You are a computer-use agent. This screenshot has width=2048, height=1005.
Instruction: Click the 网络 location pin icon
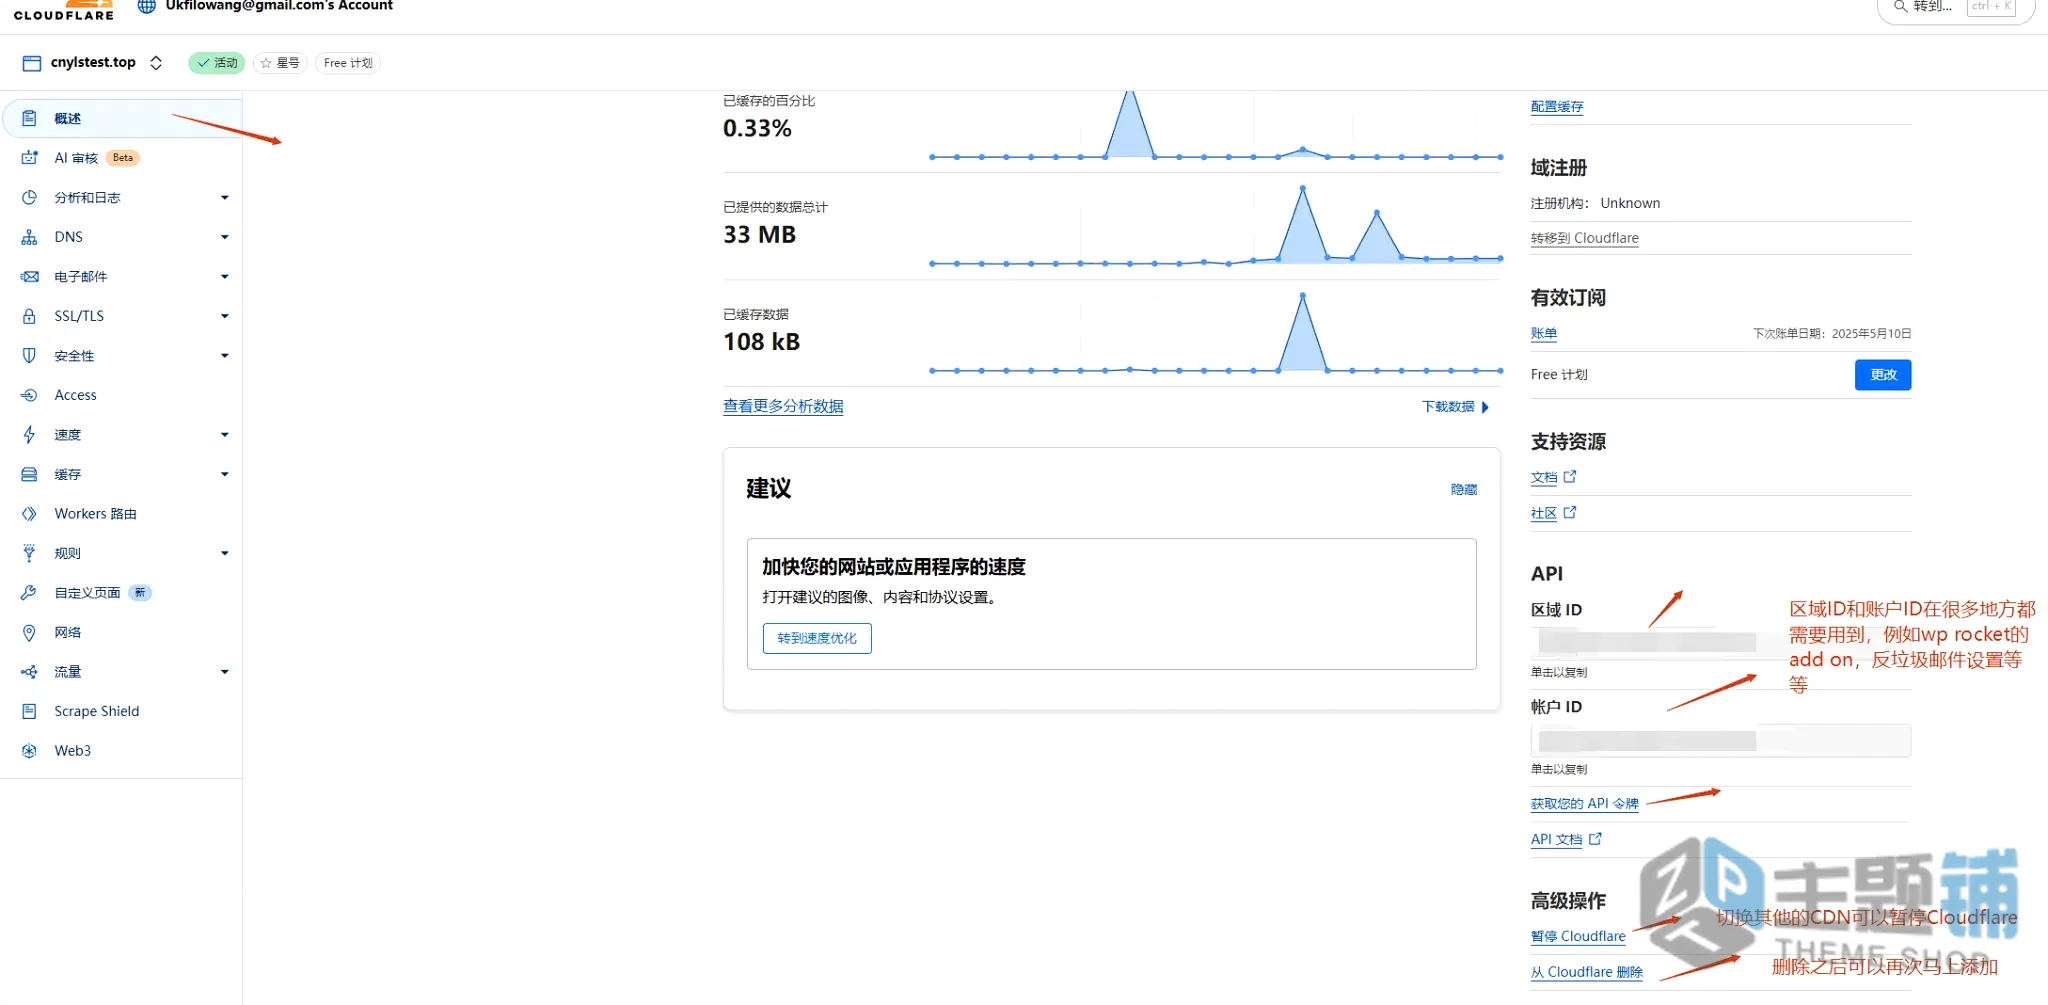[x=29, y=632]
